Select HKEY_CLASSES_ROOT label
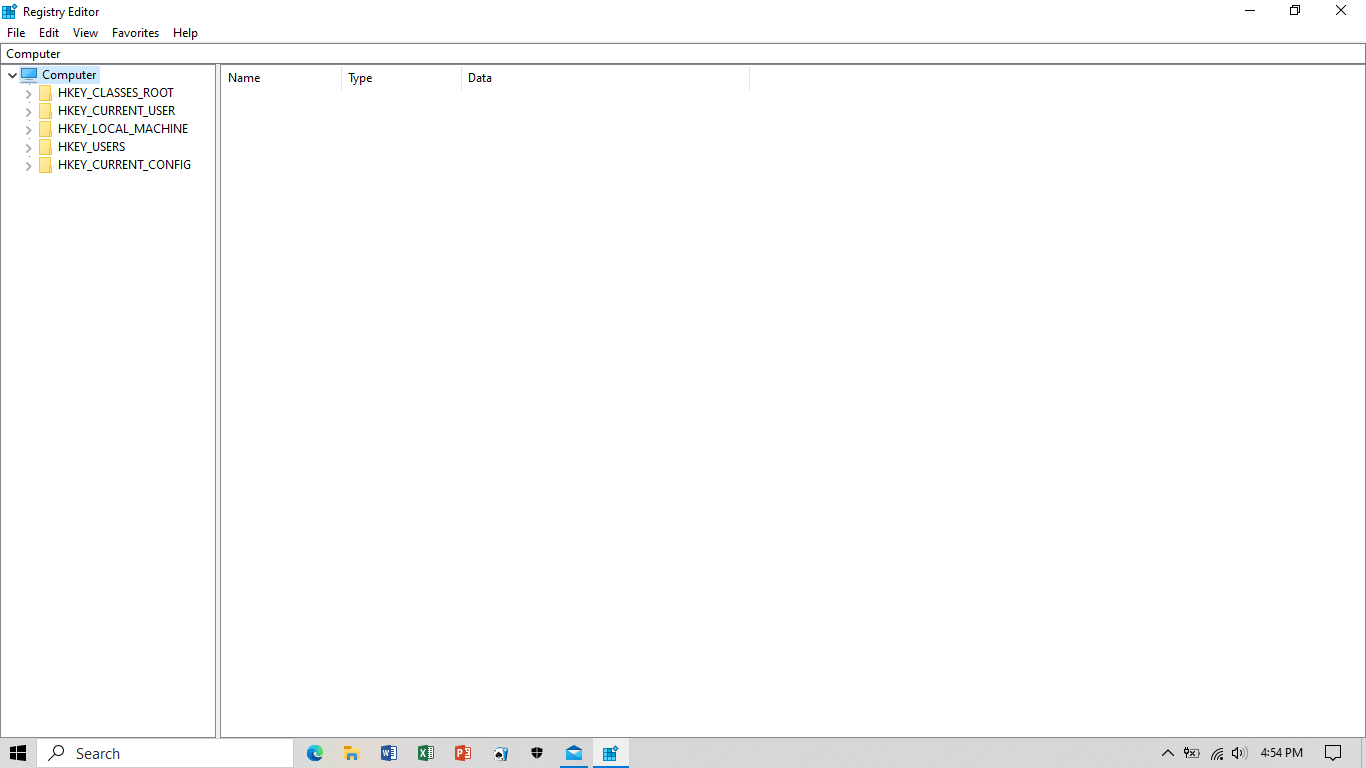1366x768 pixels. click(x=116, y=93)
